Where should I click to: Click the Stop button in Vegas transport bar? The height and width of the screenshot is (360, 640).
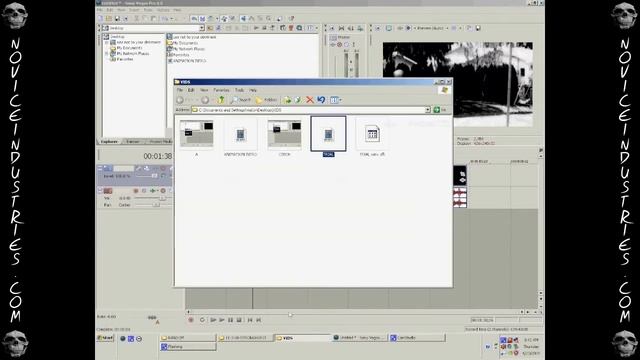click(239, 320)
